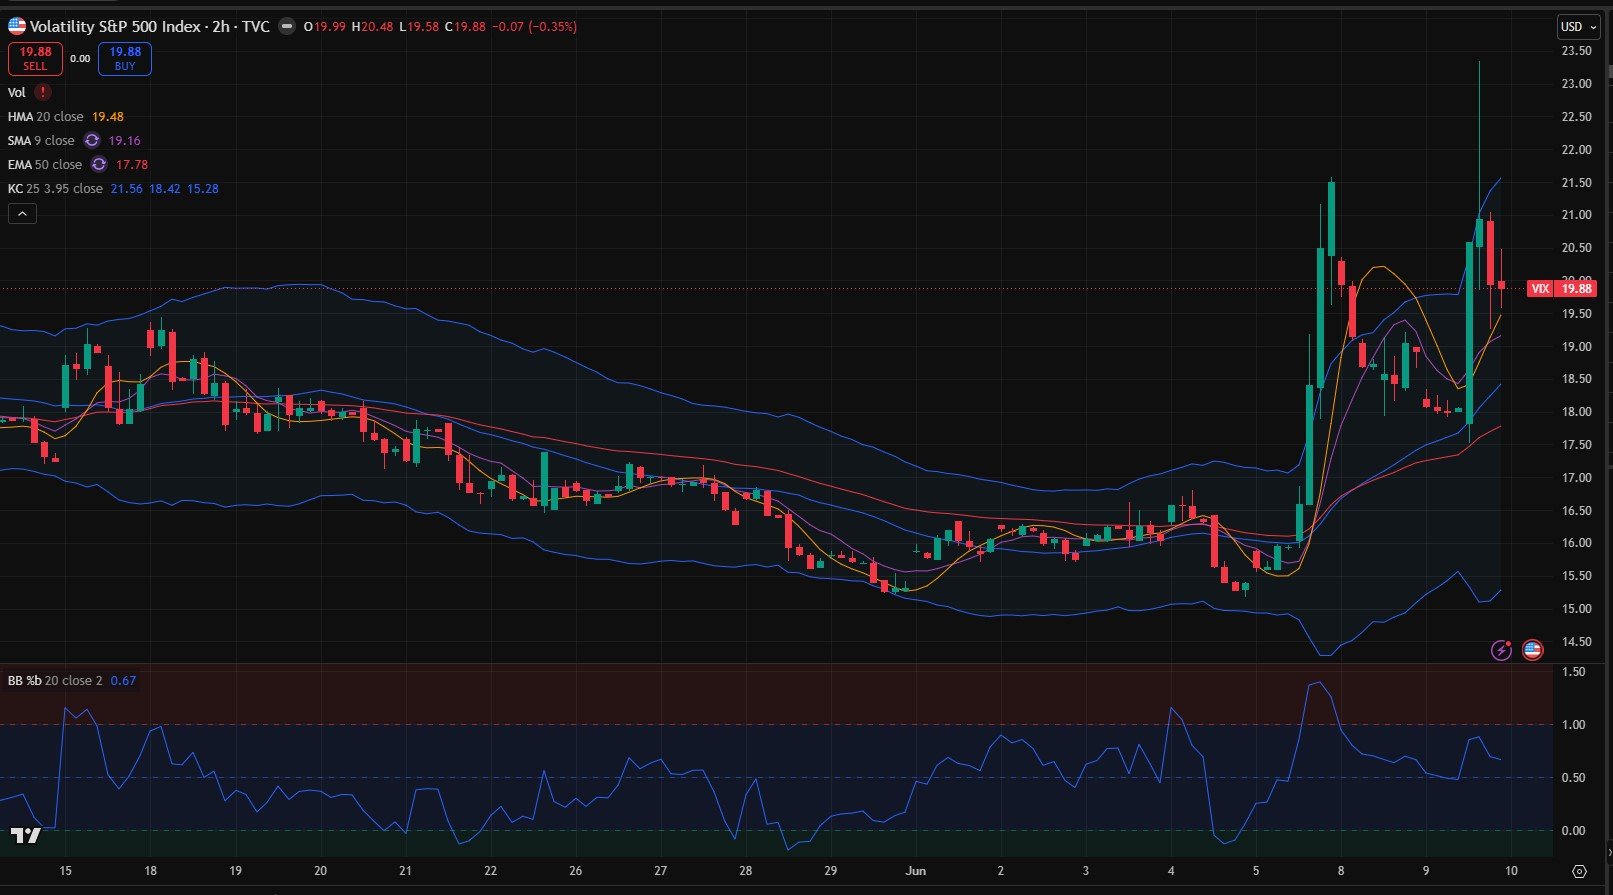Viewport: 1613px width, 895px height.
Task: Click 16.50 on the price axis
Action: click(1577, 511)
